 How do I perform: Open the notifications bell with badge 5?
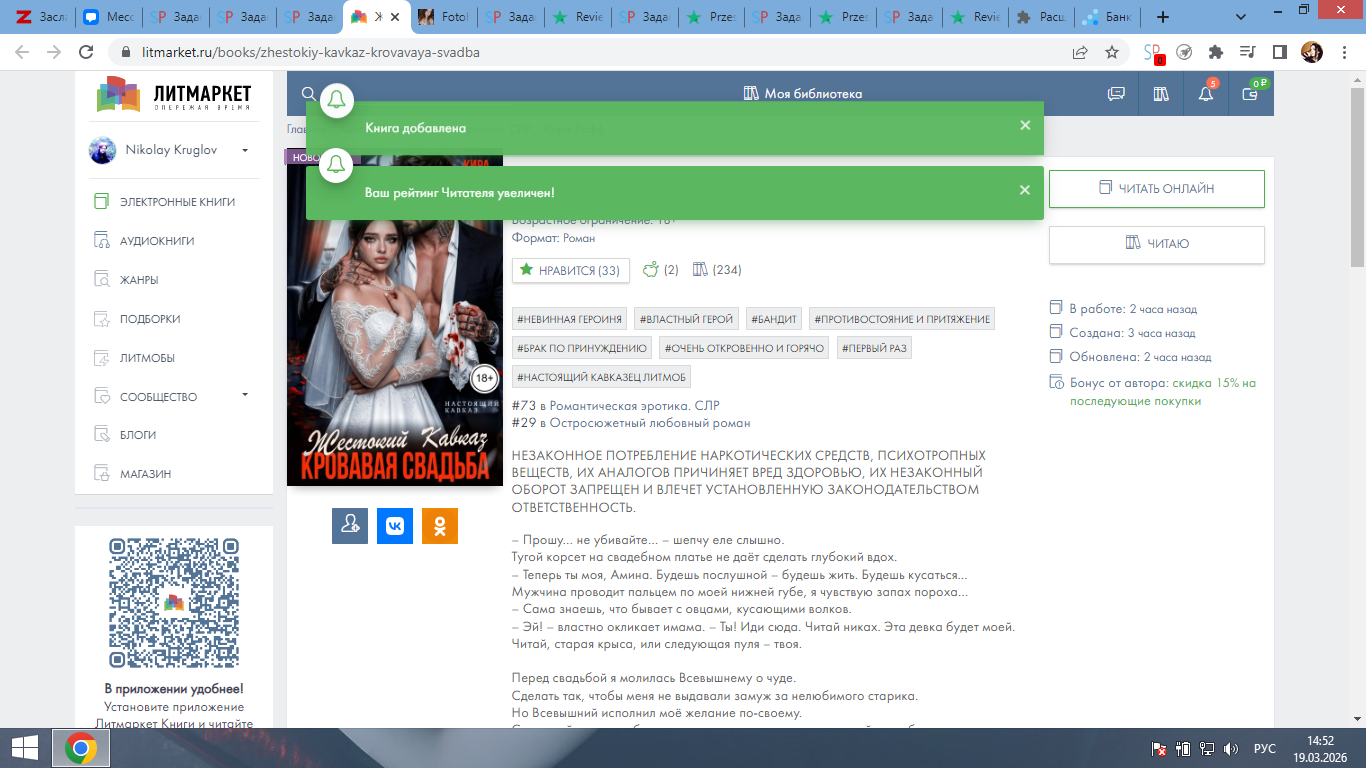click(x=1207, y=93)
